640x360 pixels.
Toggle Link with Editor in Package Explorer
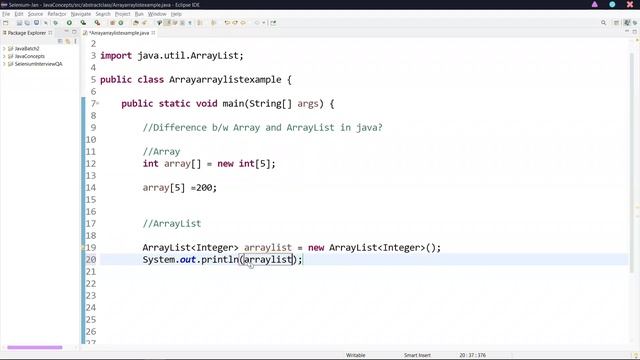[x=68, y=41]
